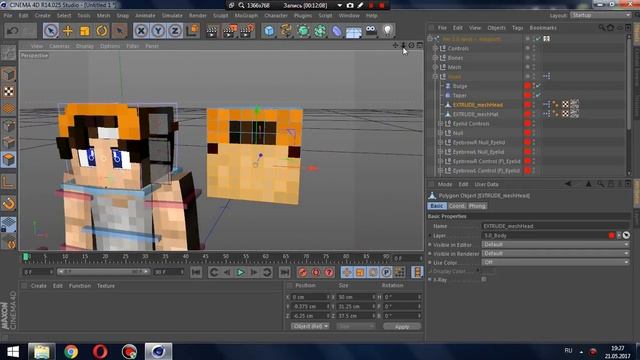Image resolution: width=640 pixels, height=360 pixels.
Task: Toggle X-Ray checkbox
Action: coord(484,280)
